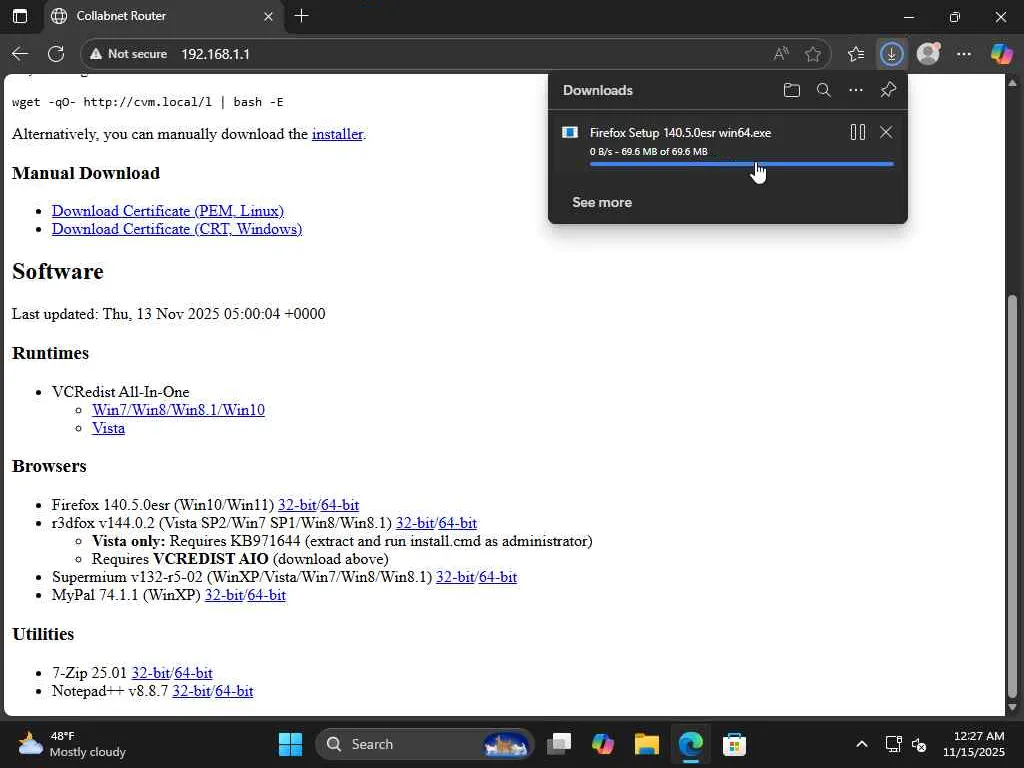
Task: Click the Last updated timestamp text
Action: pyautogui.click(x=168, y=314)
